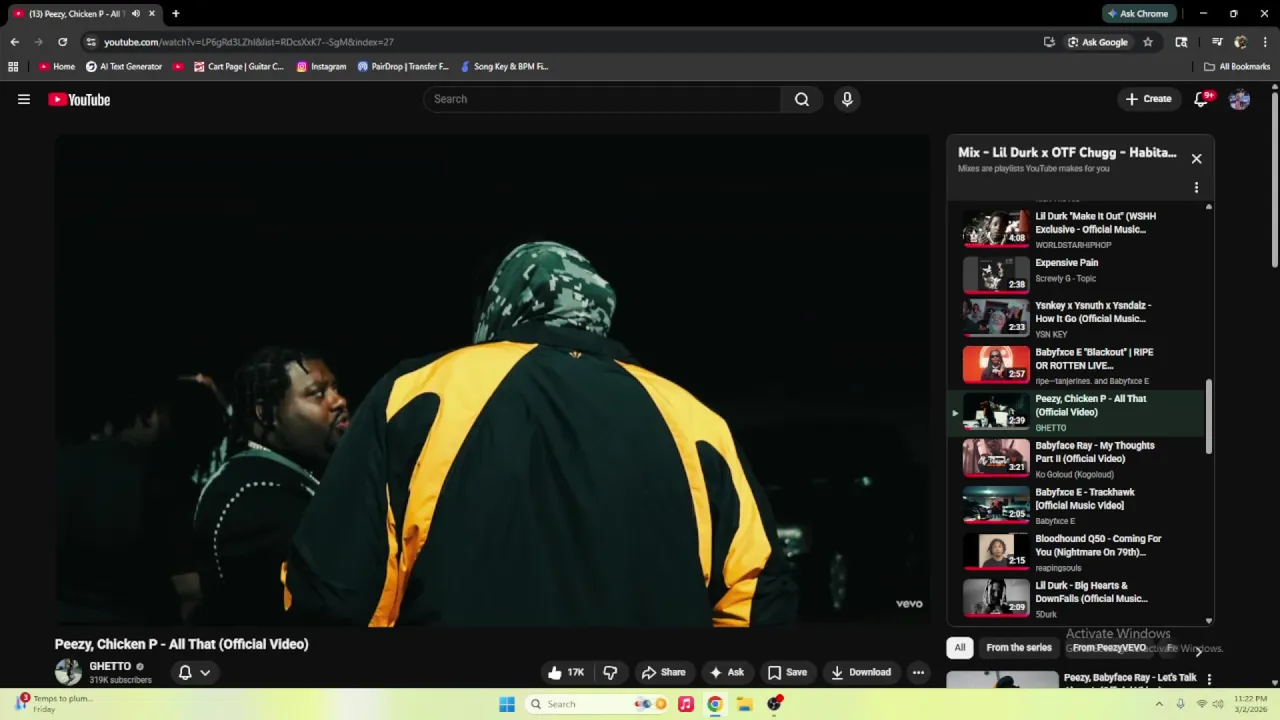Open more actions ellipsis below the video

[918, 672]
